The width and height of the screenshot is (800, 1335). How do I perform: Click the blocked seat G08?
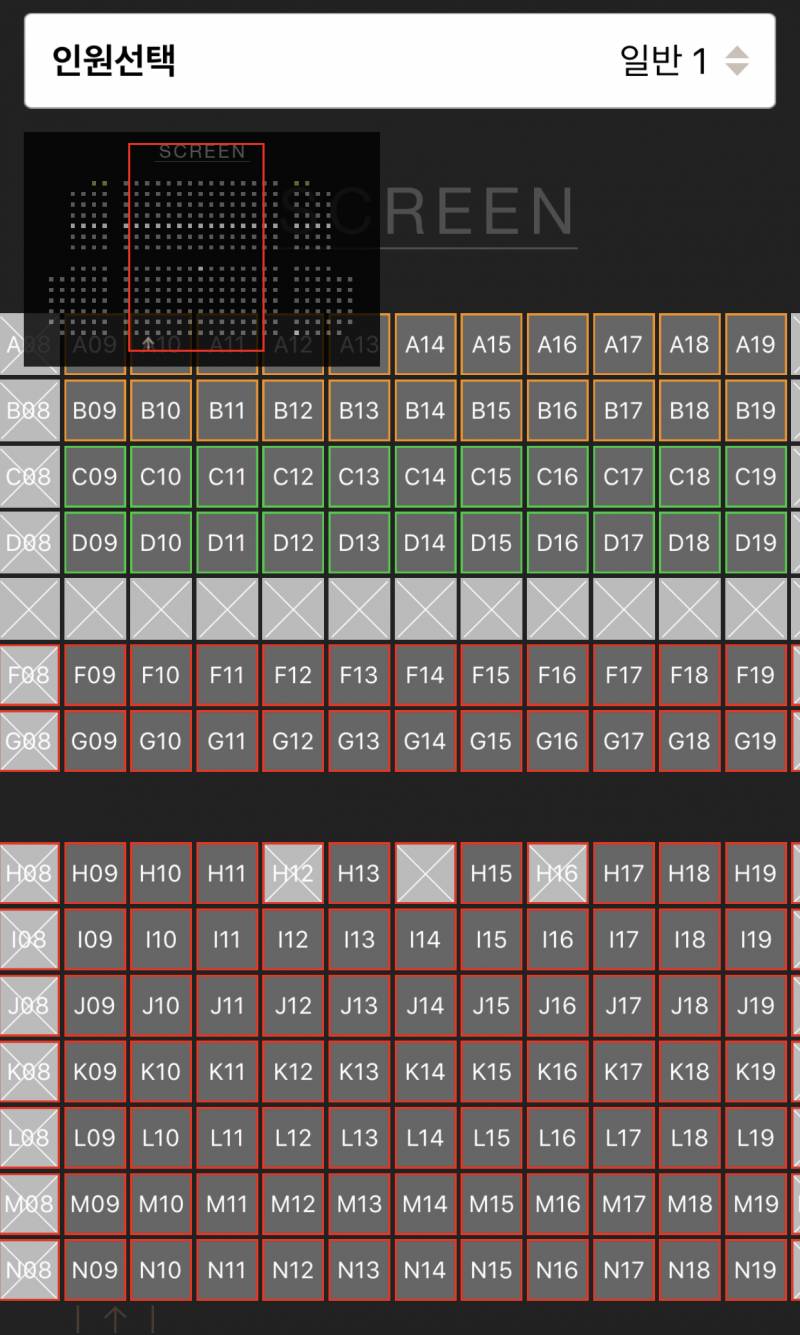pos(29,741)
